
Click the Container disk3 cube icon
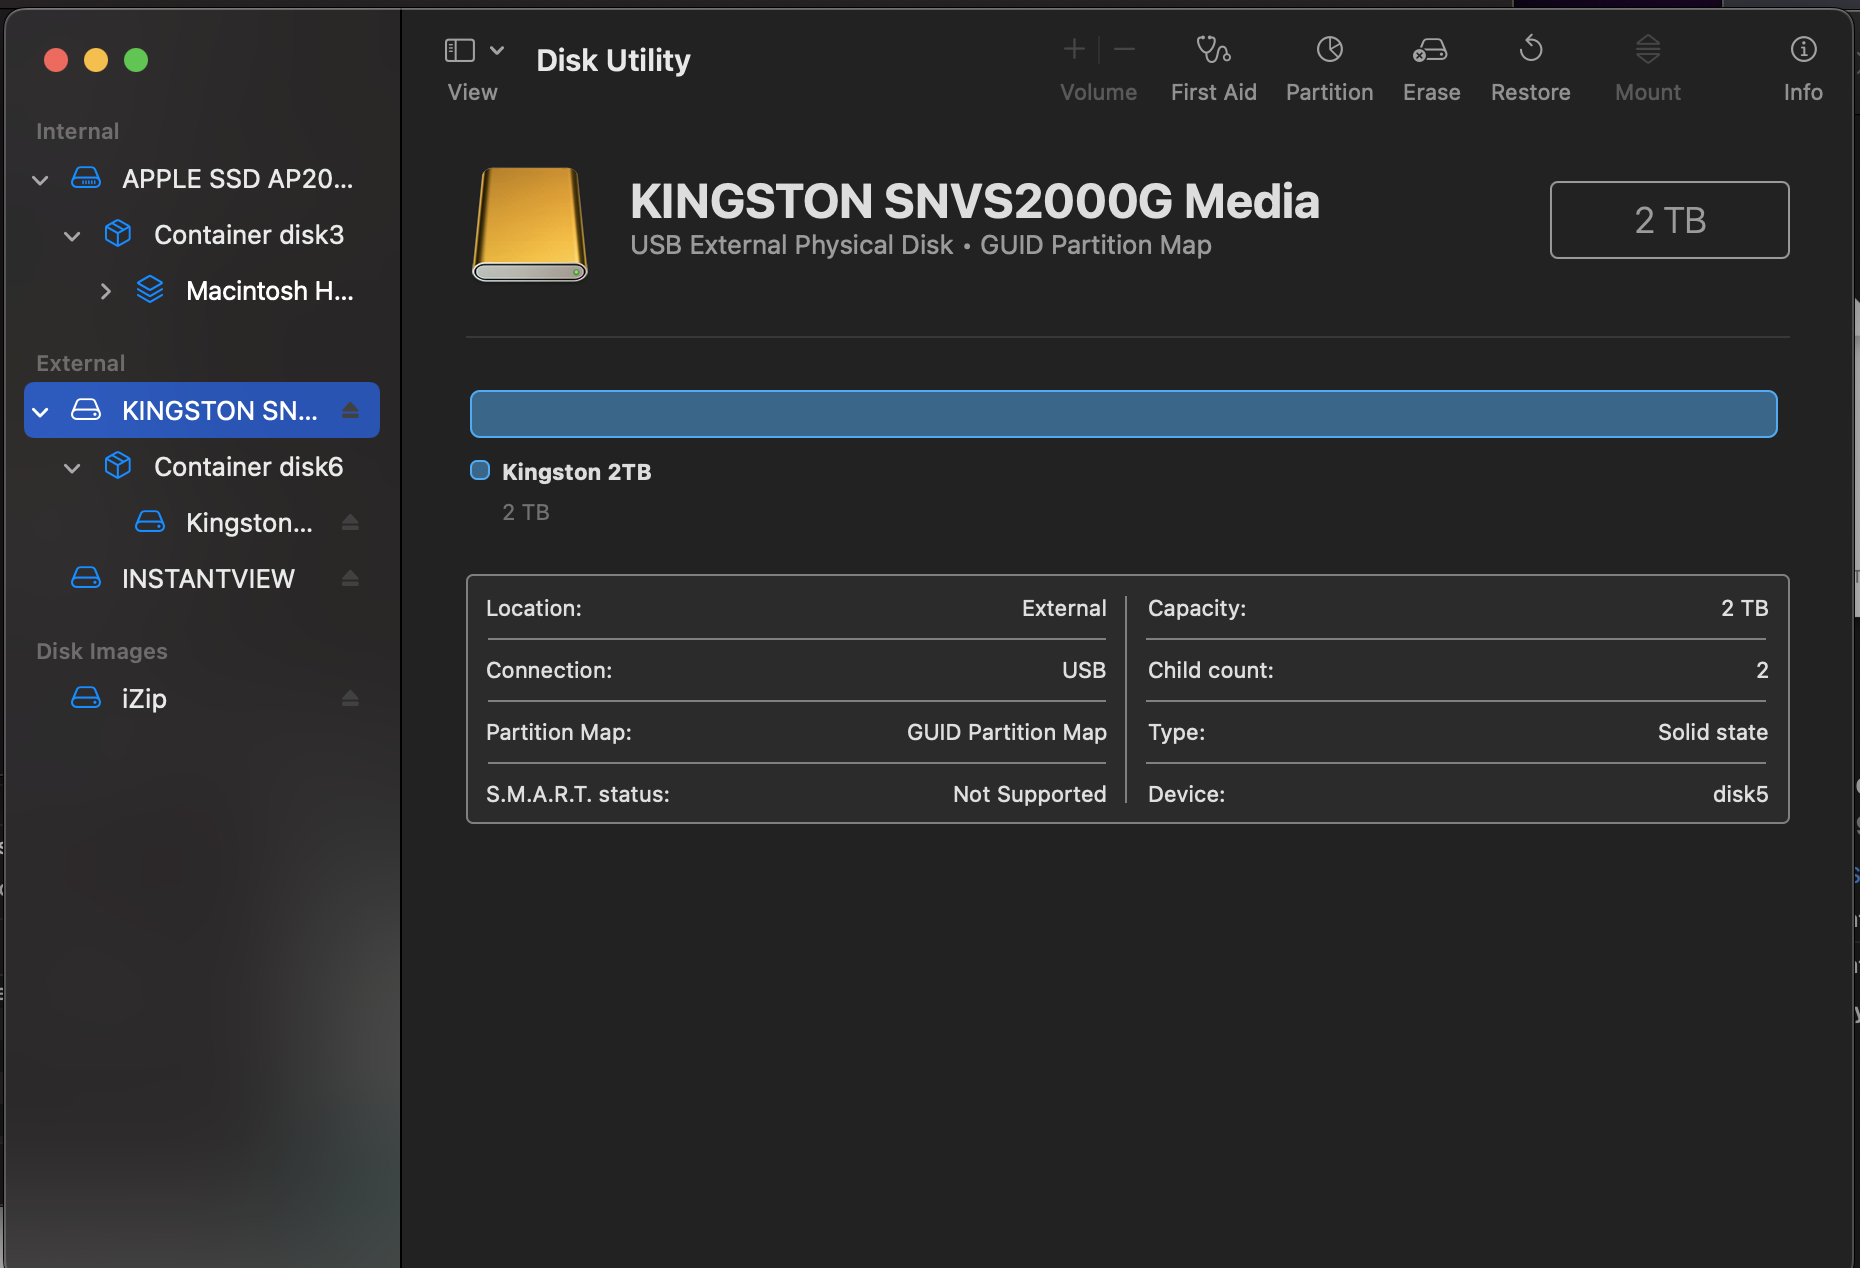click(x=118, y=235)
